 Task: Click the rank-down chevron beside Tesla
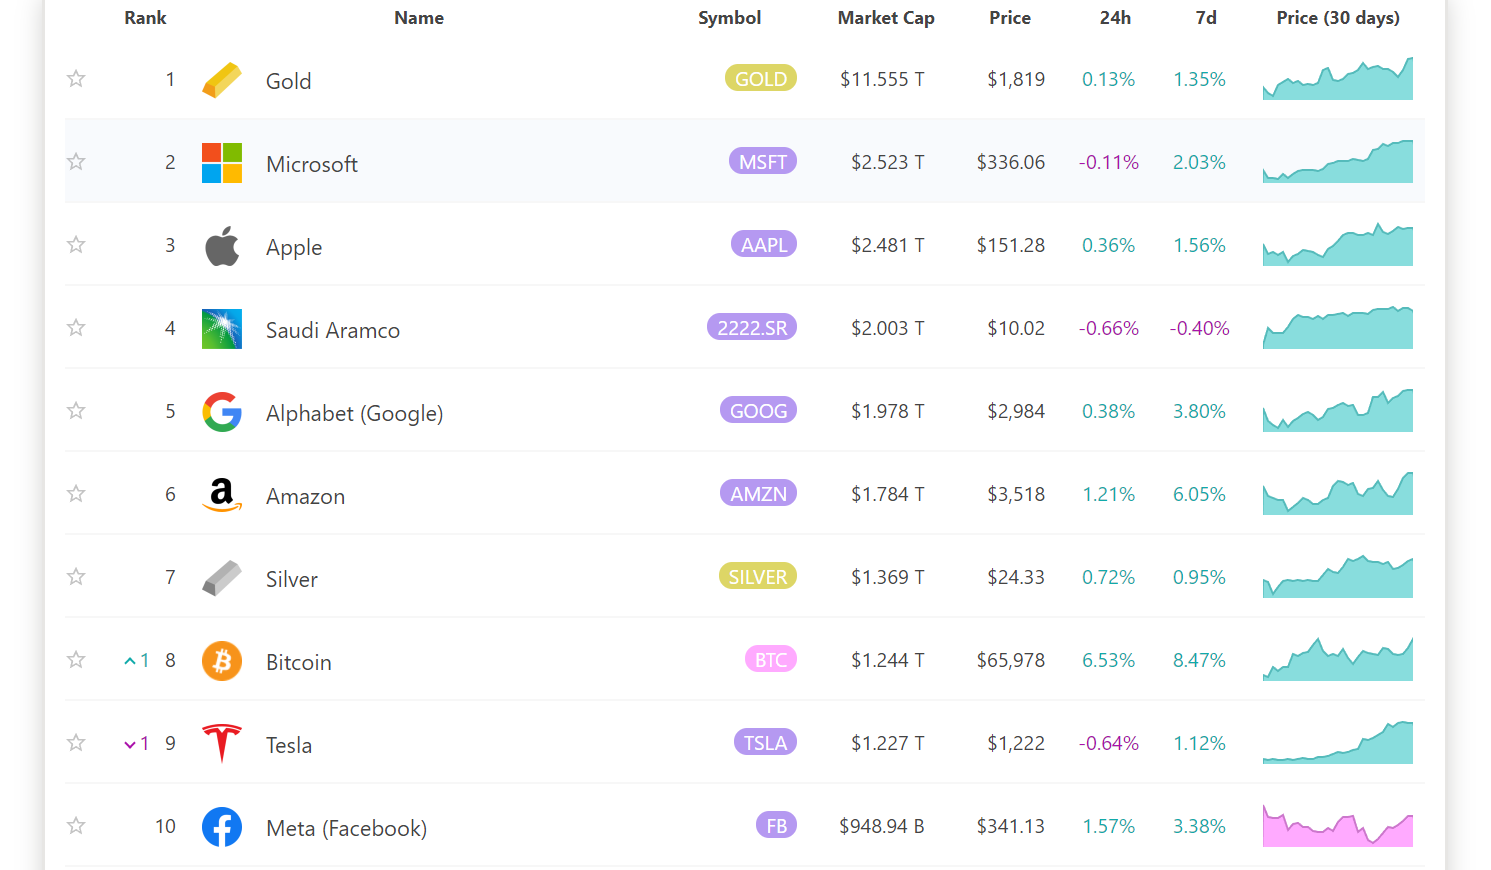coord(129,743)
